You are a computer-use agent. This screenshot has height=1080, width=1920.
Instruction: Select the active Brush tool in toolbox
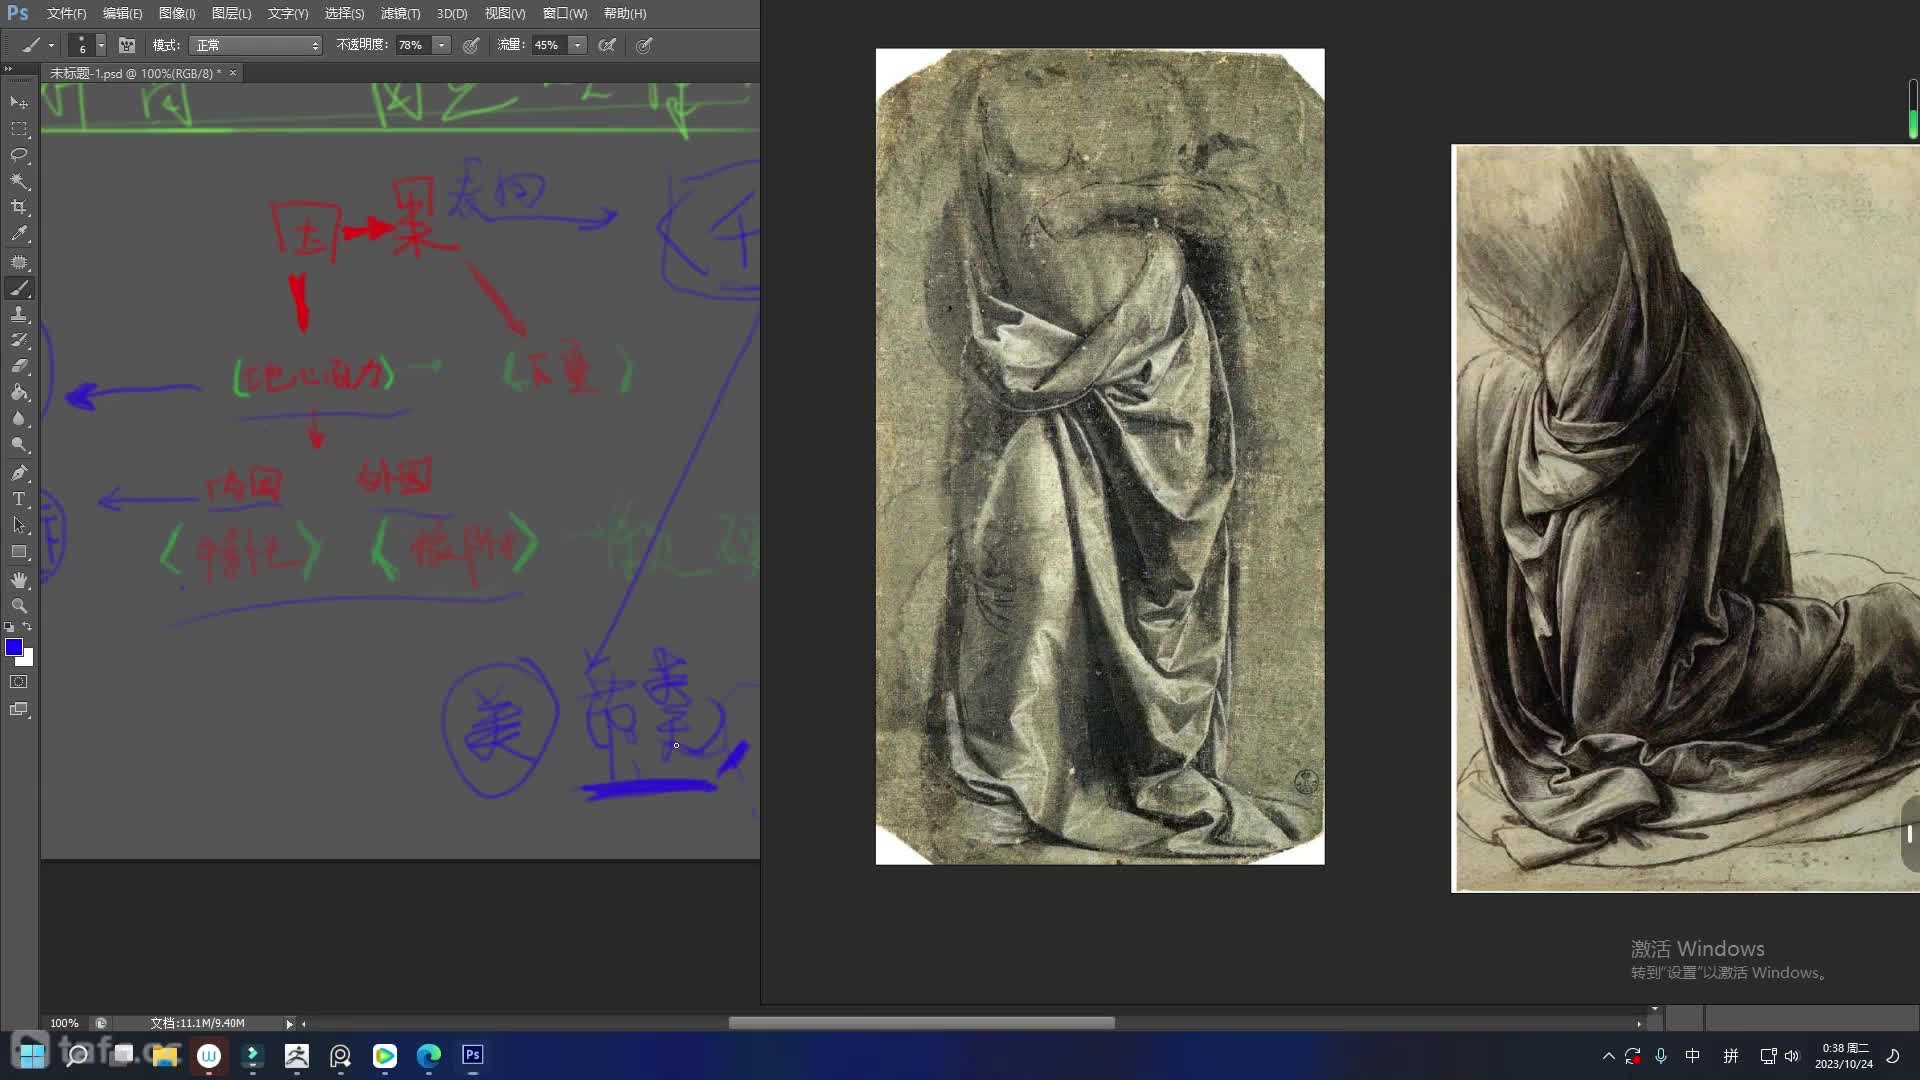[19, 288]
